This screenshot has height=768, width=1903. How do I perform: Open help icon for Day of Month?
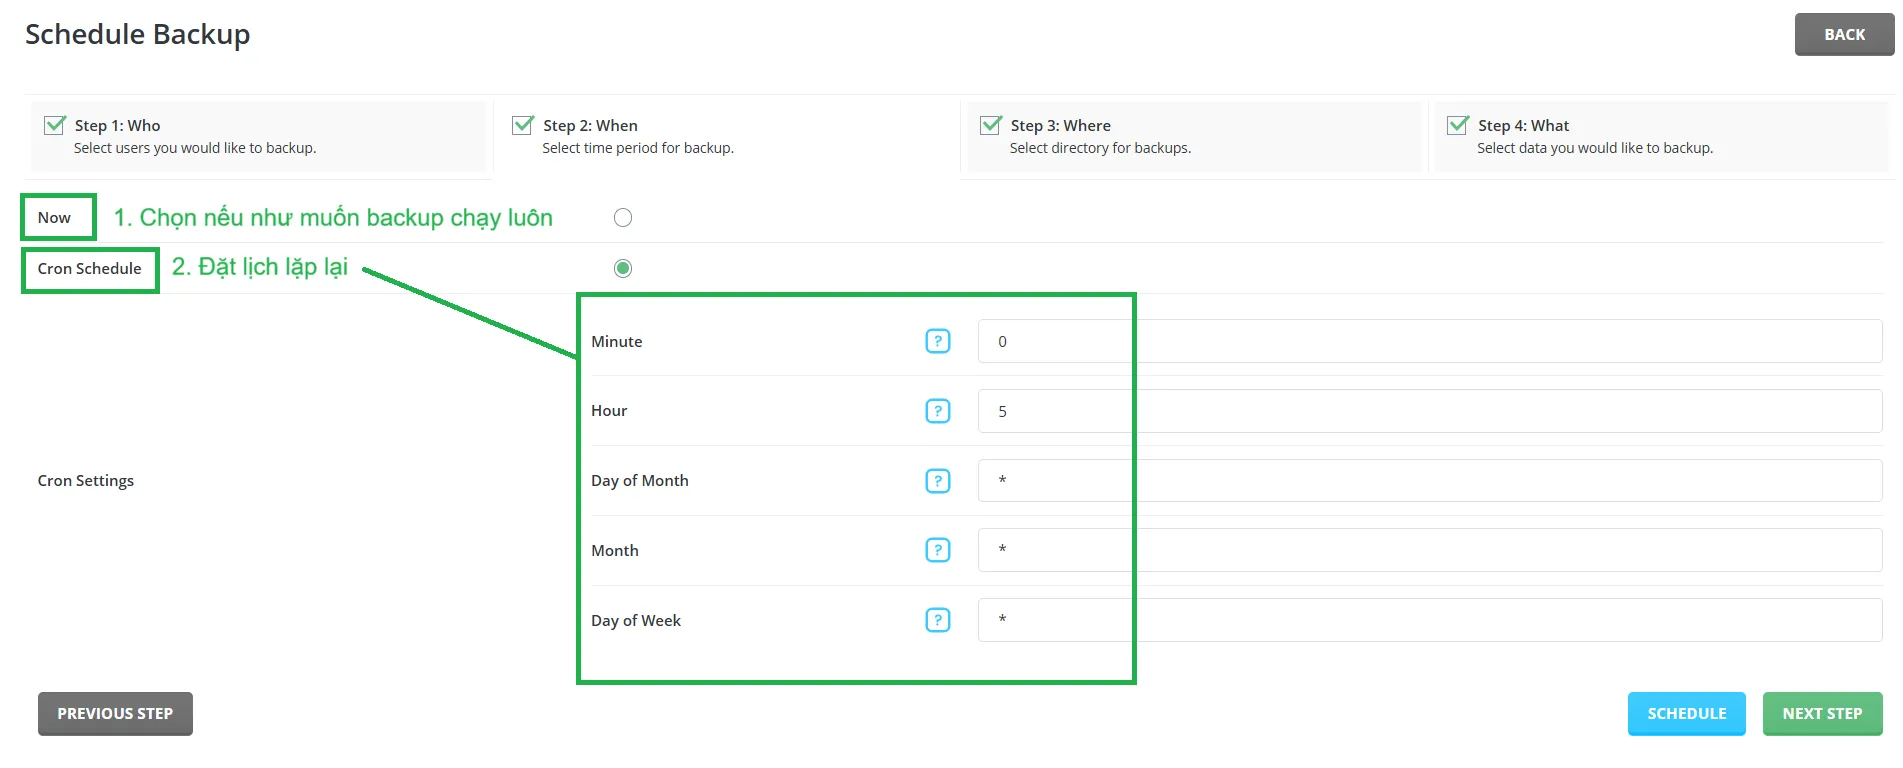tap(938, 481)
